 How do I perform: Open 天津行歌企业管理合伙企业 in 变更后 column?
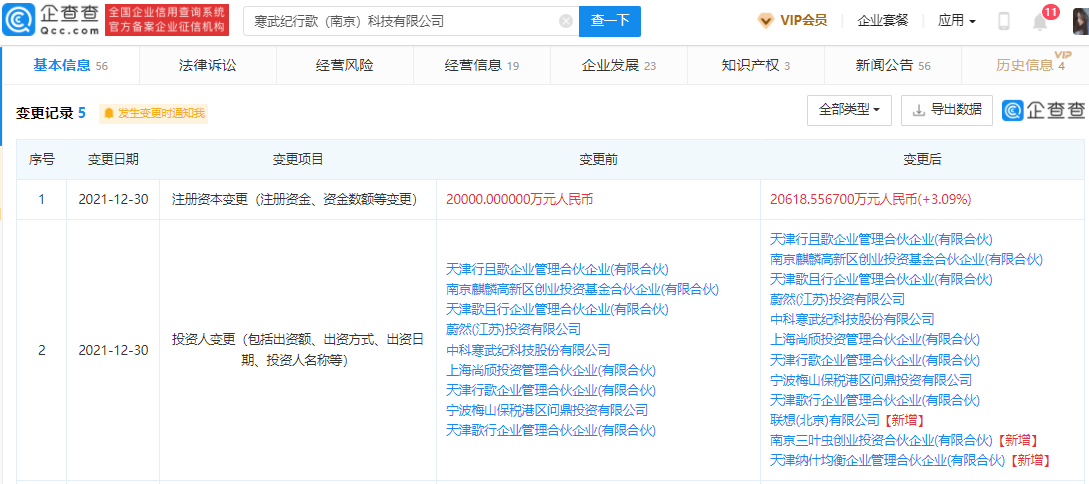tap(875, 360)
